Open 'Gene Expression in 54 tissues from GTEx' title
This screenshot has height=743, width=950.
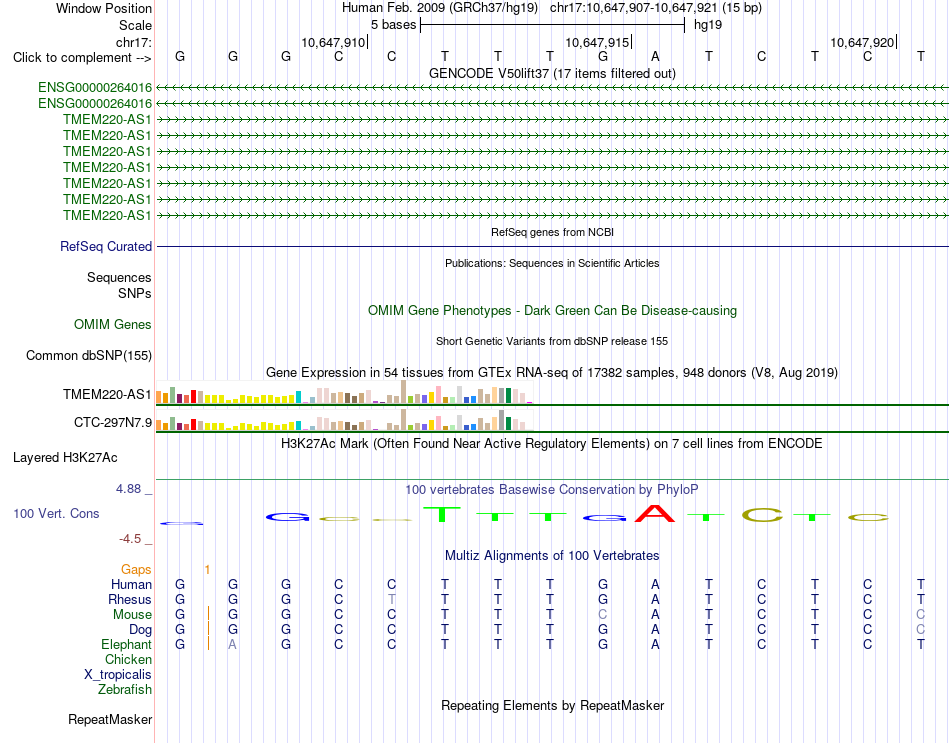point(552,372)
